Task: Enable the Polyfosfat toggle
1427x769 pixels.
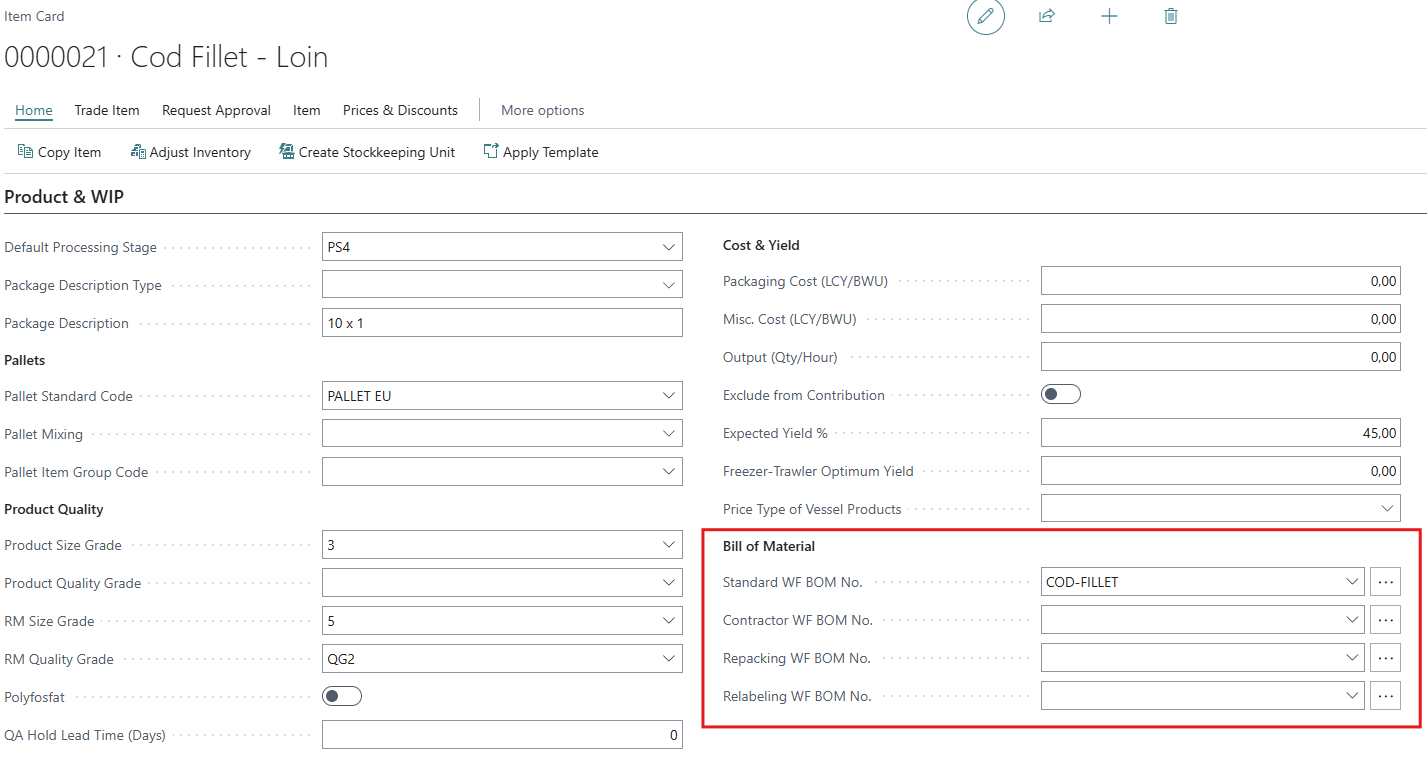Action: pyautogui.click(x=342, y=697)
